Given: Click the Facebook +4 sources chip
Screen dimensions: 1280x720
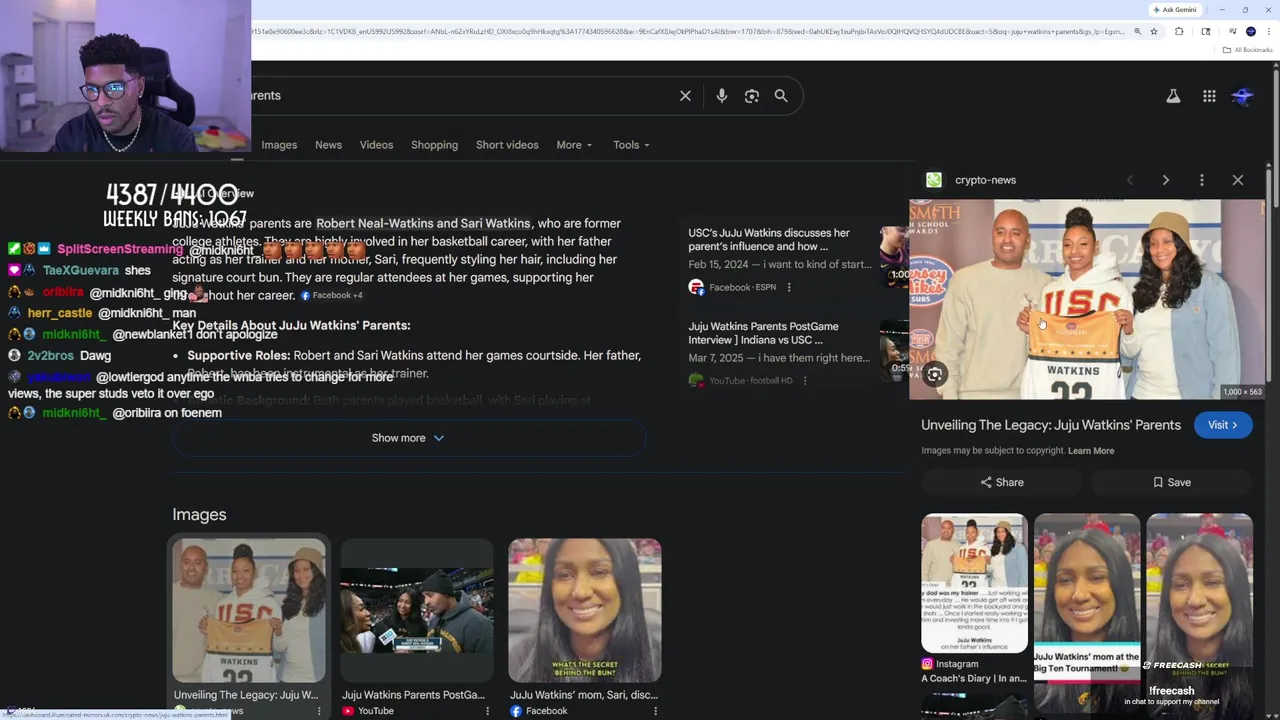Looking at the screenshot, I should coord(332,296).
